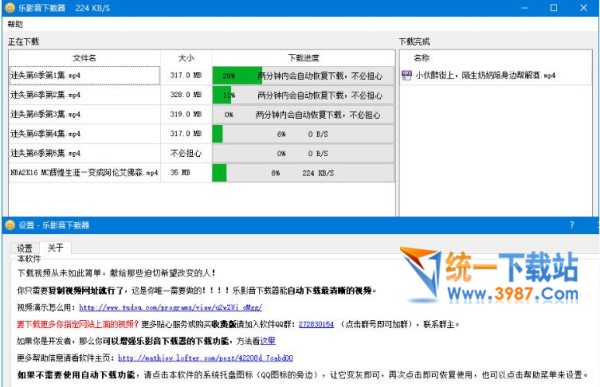This screenshot has height=387, width=600.
Task: Click the 文件名 column header
Action: click(x=85, y=58)
